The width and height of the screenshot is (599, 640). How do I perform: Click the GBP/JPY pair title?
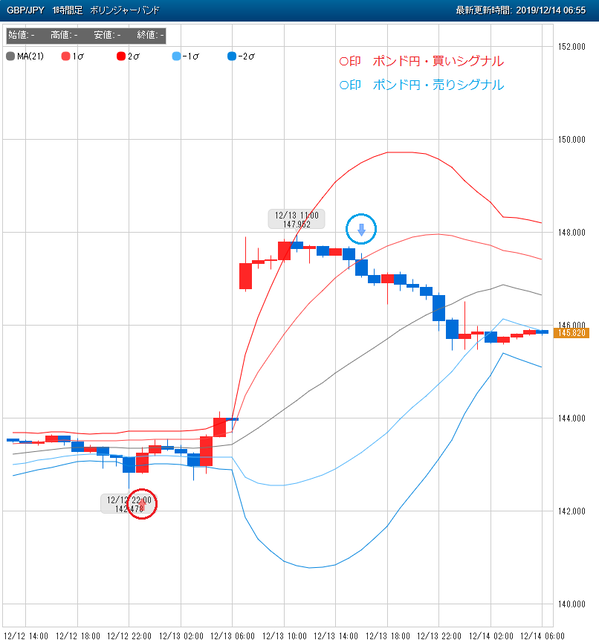click(x=25, y=10)
